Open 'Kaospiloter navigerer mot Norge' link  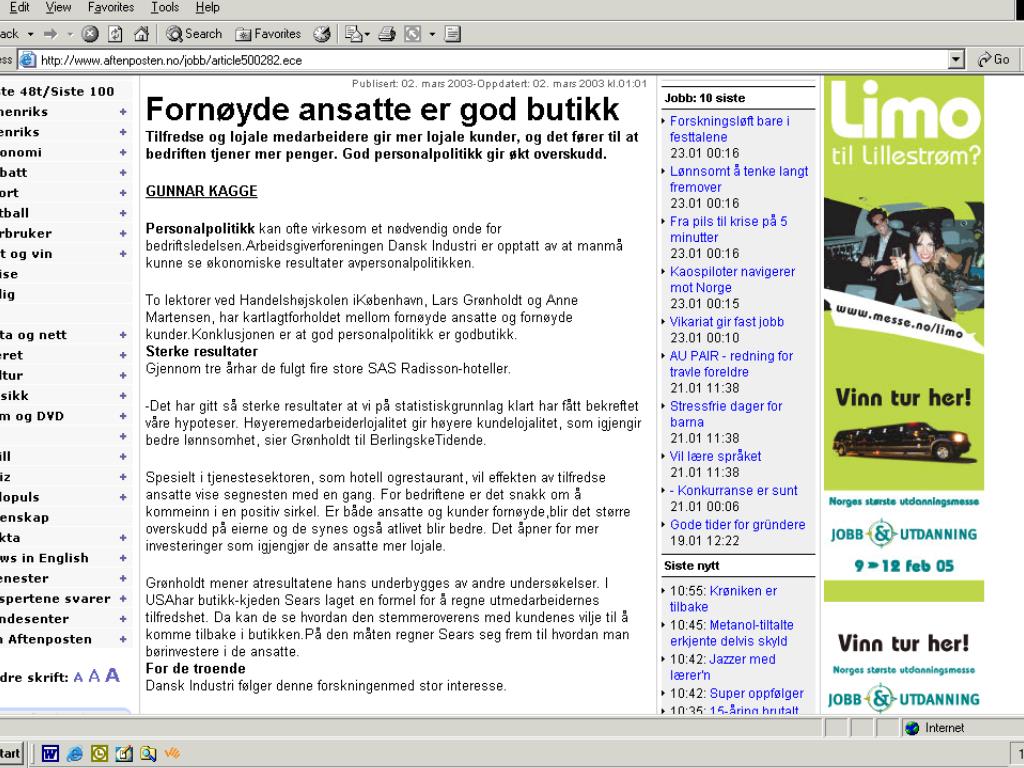point(732,280)
